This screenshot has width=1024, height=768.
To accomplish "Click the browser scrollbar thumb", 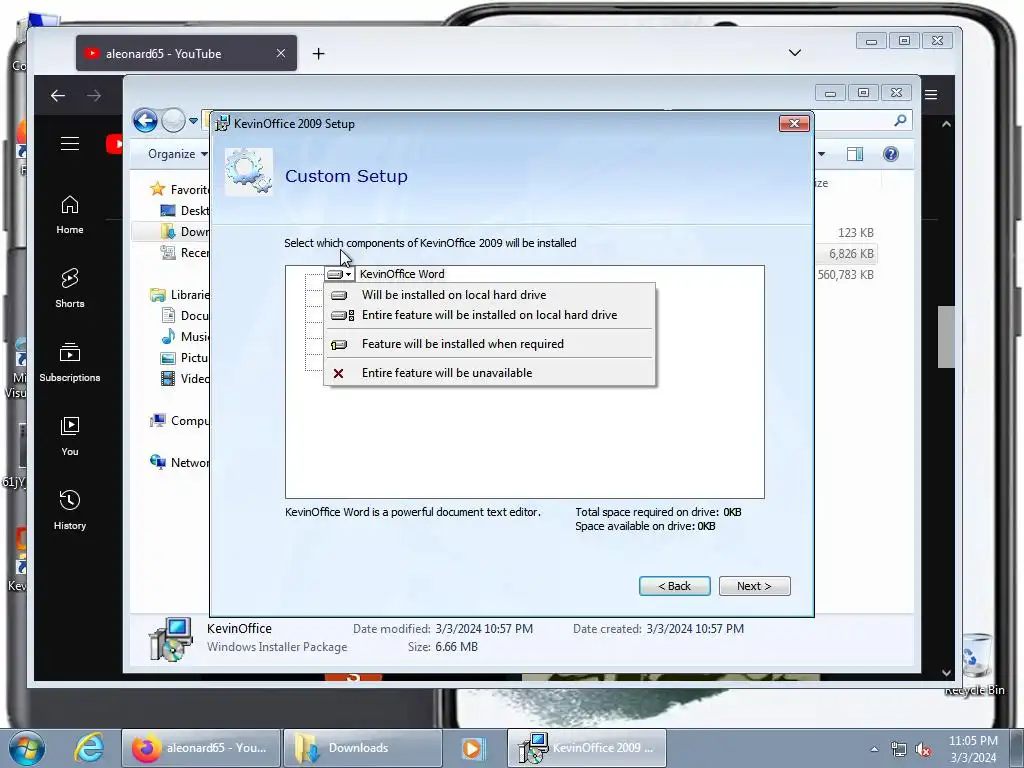I will click(946, 337).
